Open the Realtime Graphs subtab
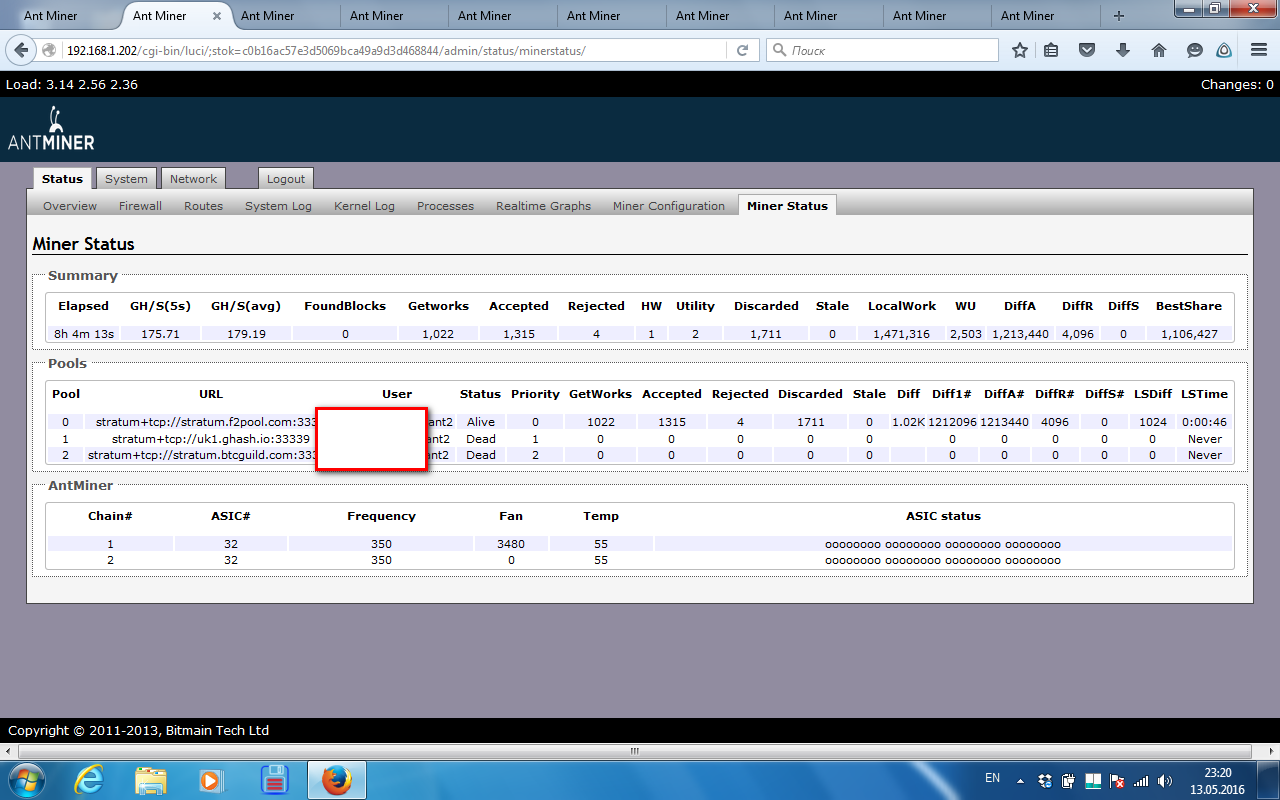 coord(543,206)
